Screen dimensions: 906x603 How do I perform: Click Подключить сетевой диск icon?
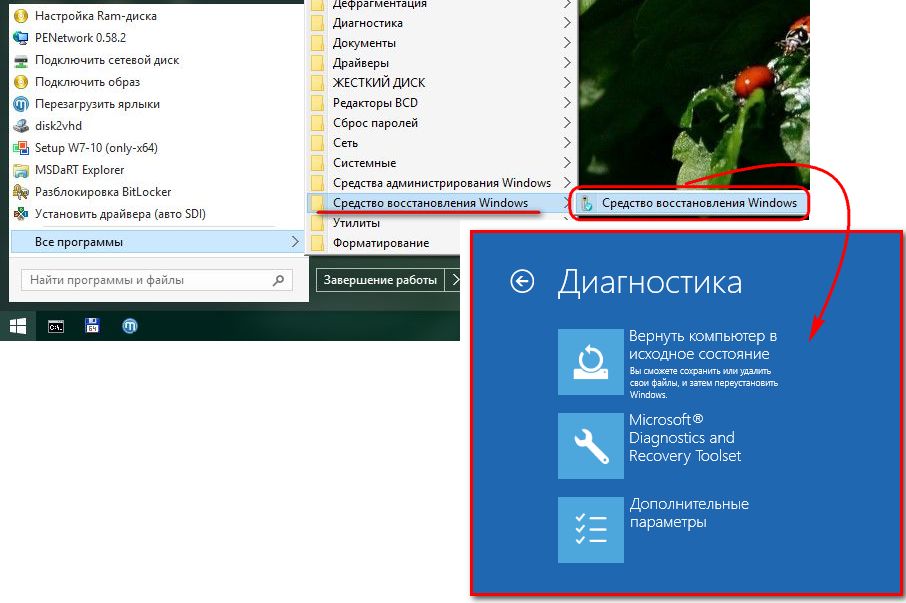pos(21,60)
